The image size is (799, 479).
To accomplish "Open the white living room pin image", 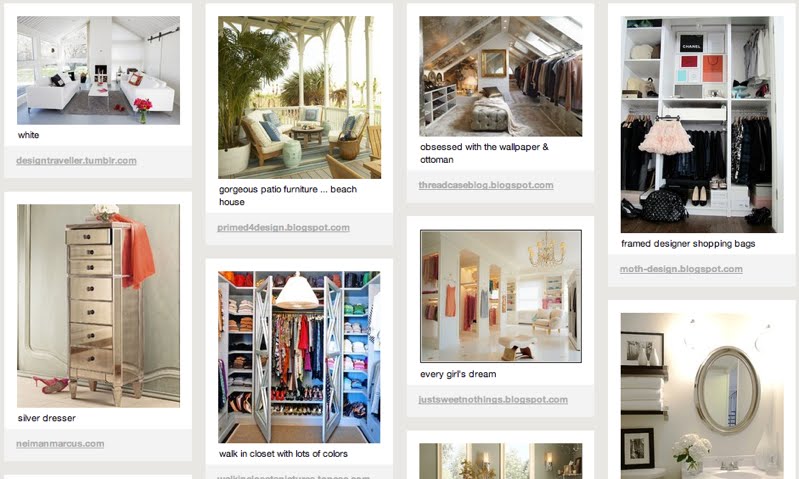I will click(x=98, y=70).
